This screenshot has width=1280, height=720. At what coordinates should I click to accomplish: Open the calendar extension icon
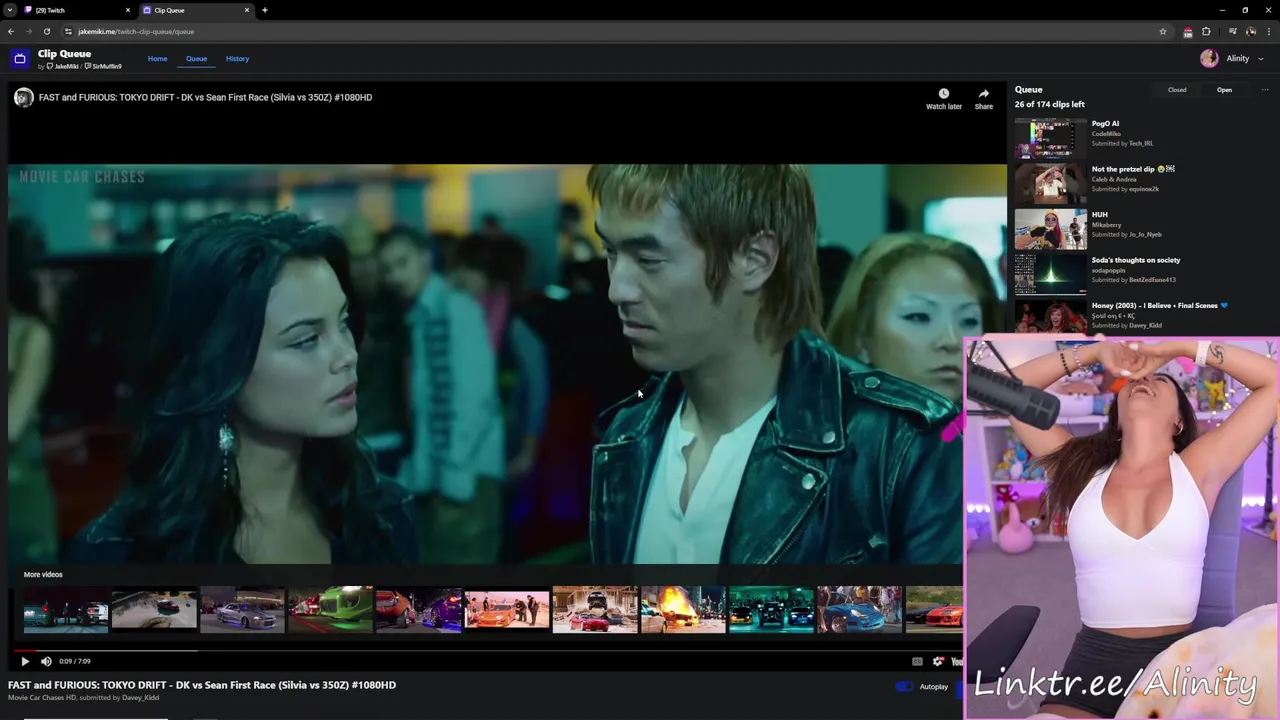pos(1187,32)
